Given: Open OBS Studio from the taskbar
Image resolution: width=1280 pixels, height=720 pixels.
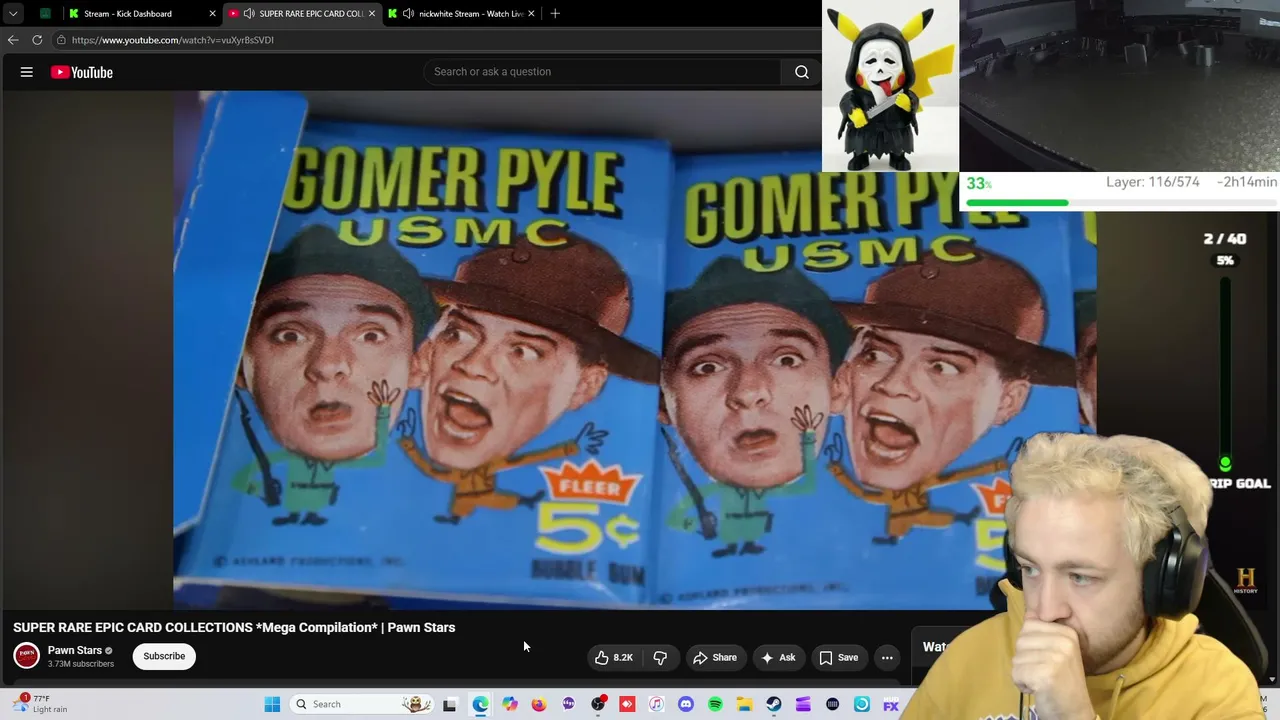Looking at the screenshot, I should coord(598,704).
